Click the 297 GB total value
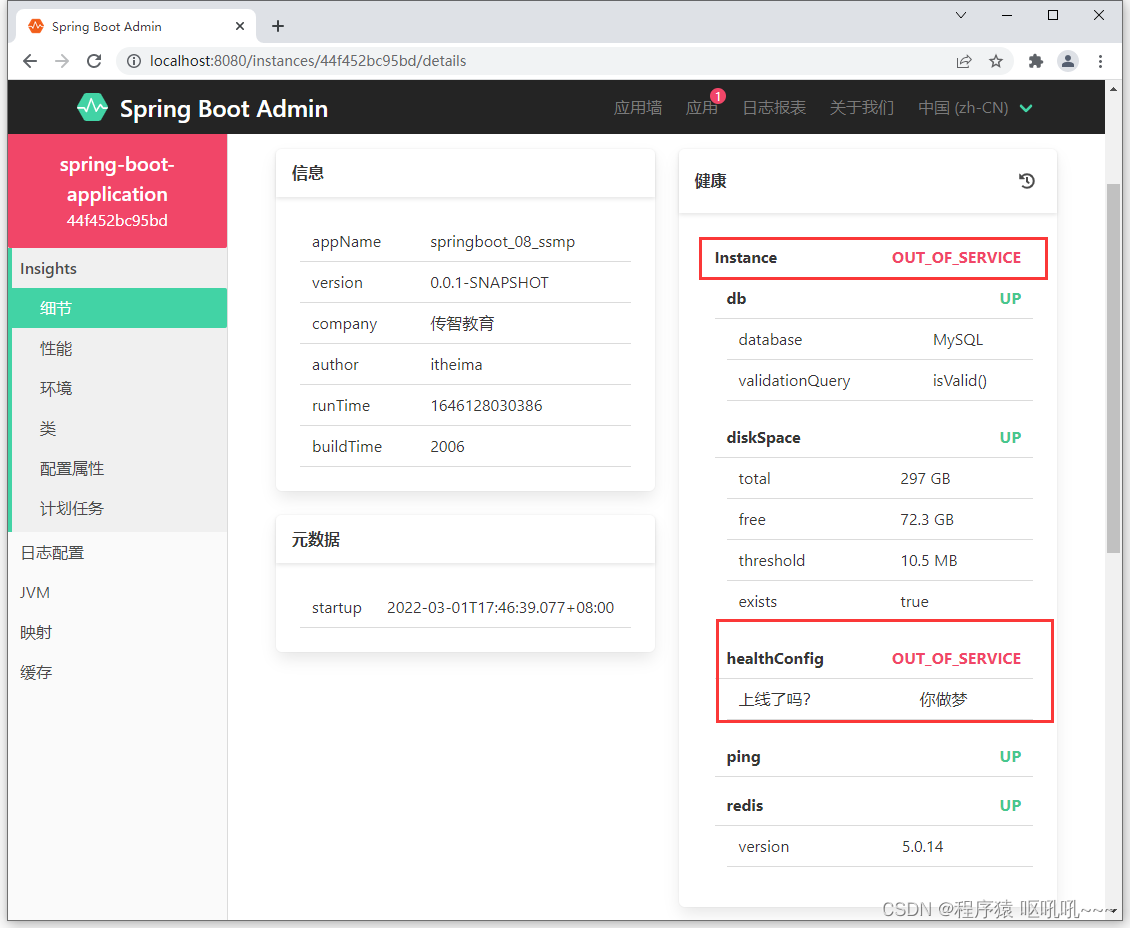 point(925,478)
